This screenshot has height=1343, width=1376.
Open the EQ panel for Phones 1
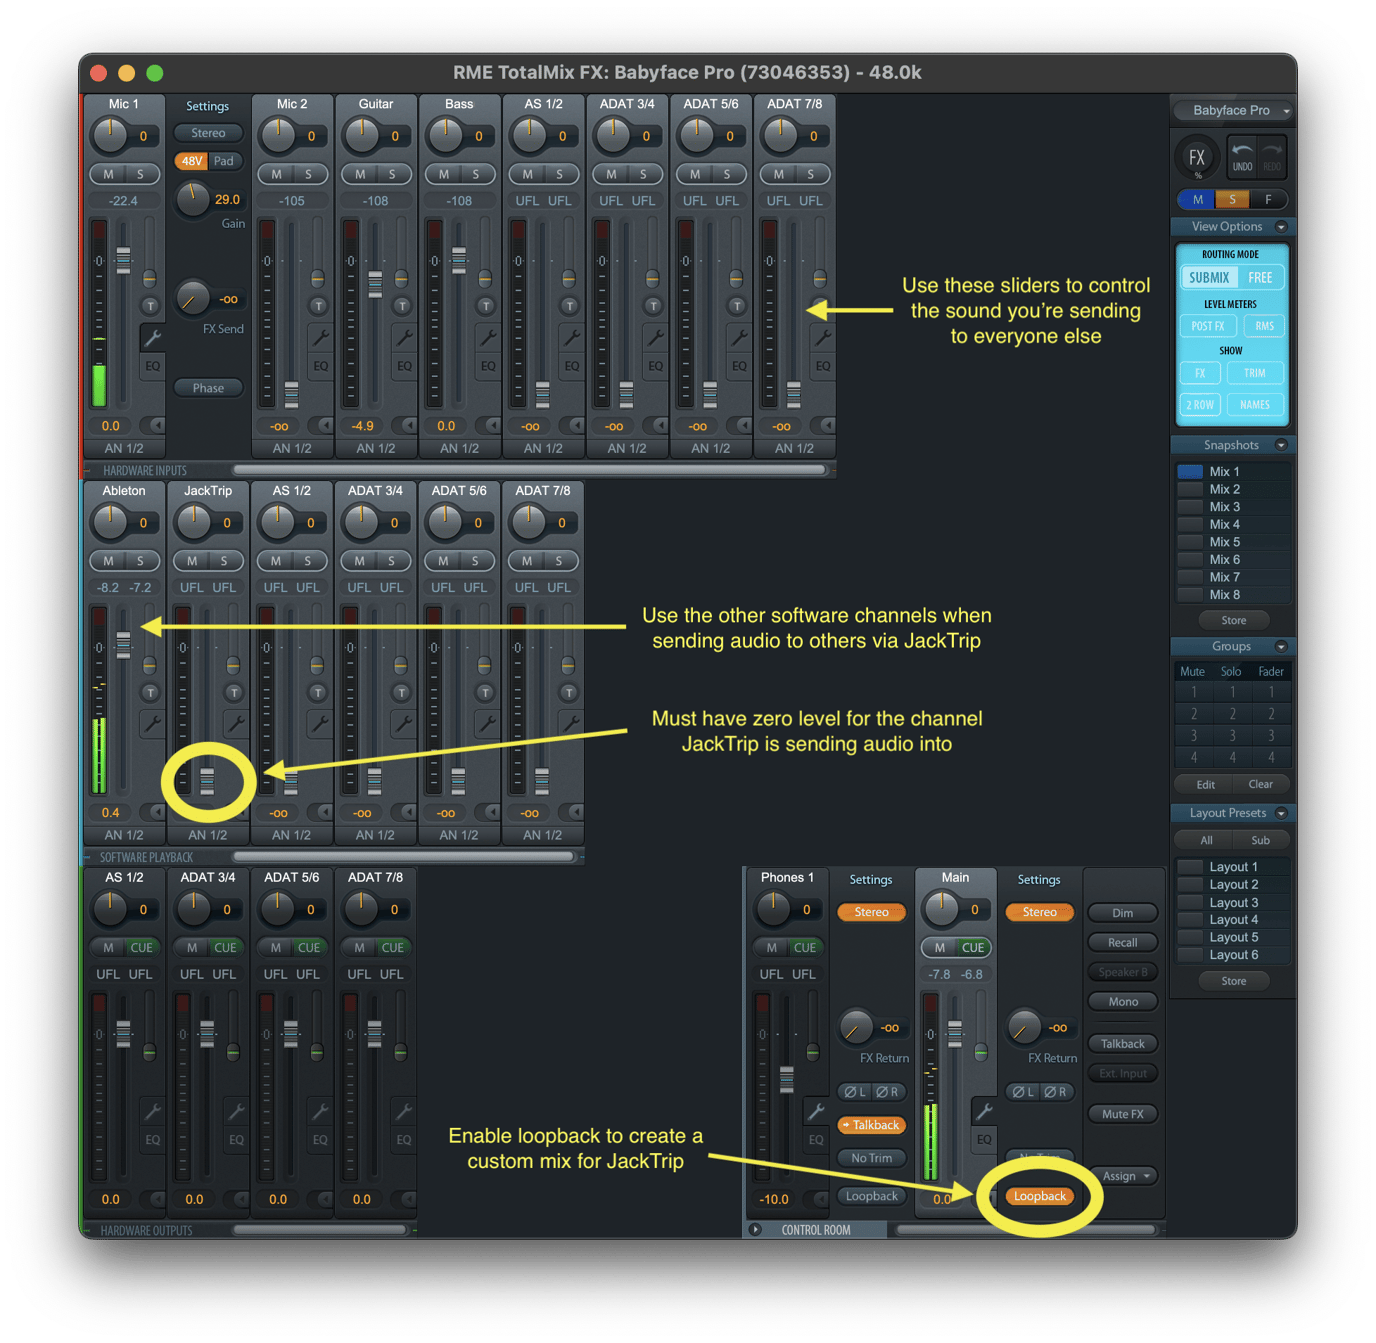(x=817, y=1141)
